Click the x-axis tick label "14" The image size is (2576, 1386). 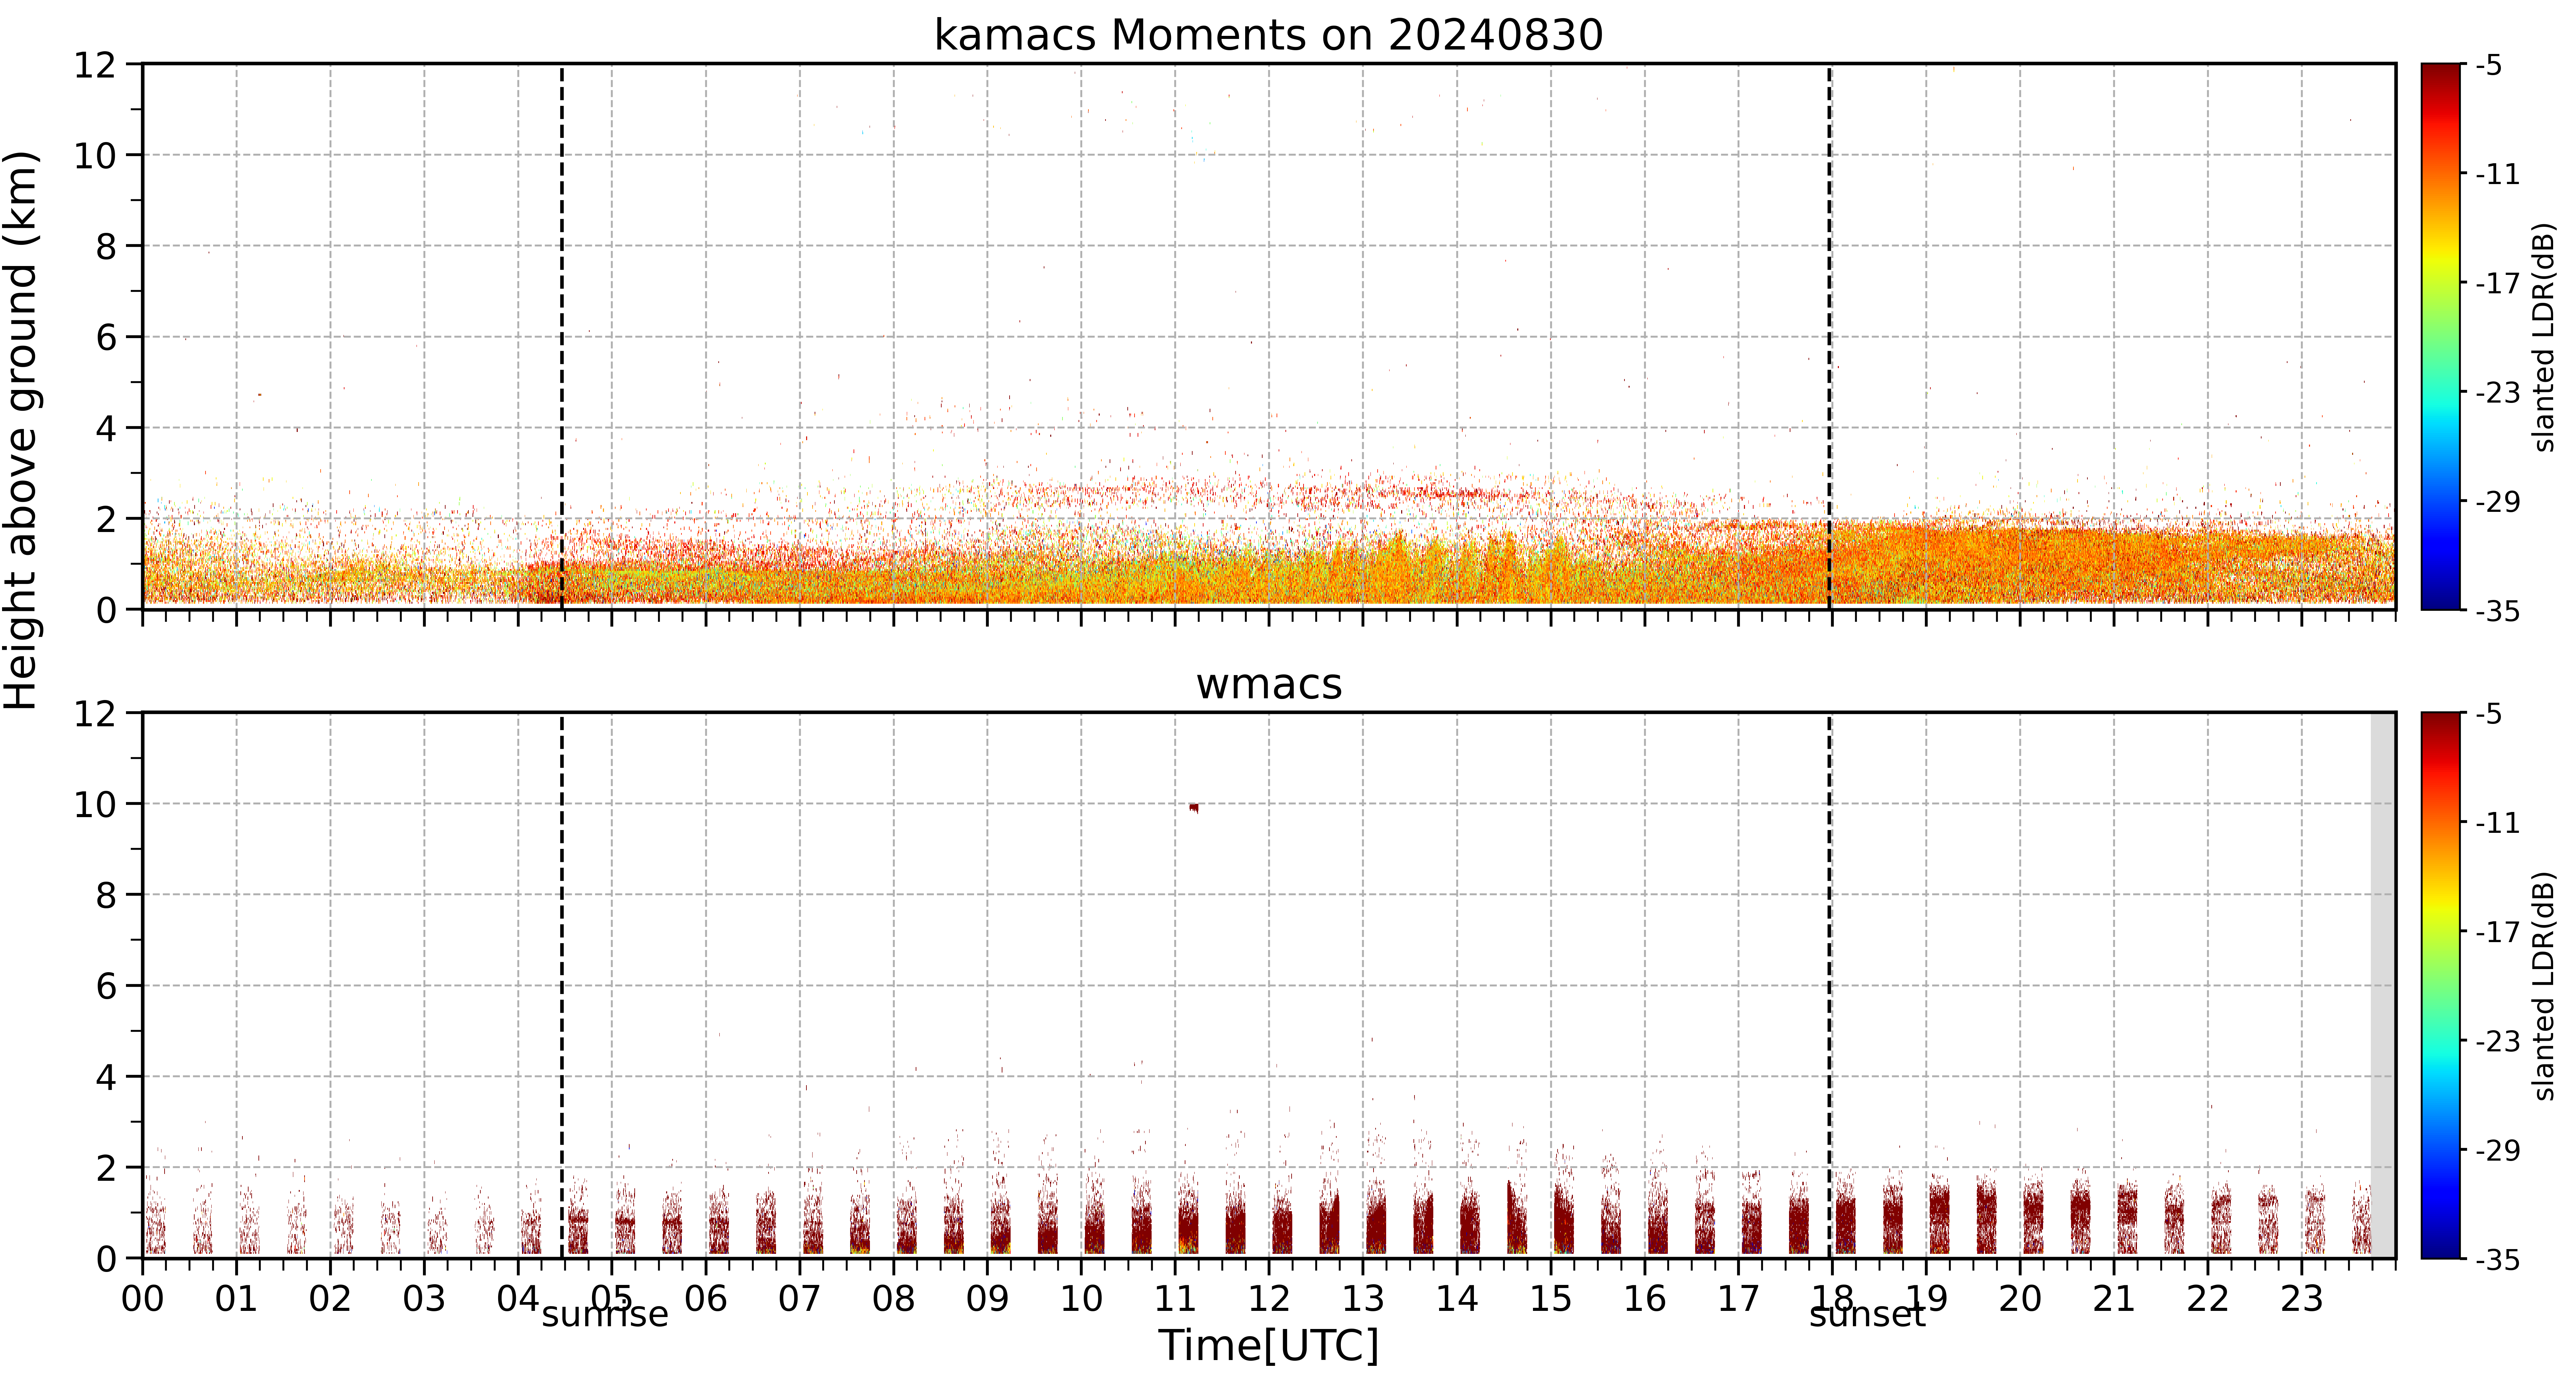[1457, 1299]
